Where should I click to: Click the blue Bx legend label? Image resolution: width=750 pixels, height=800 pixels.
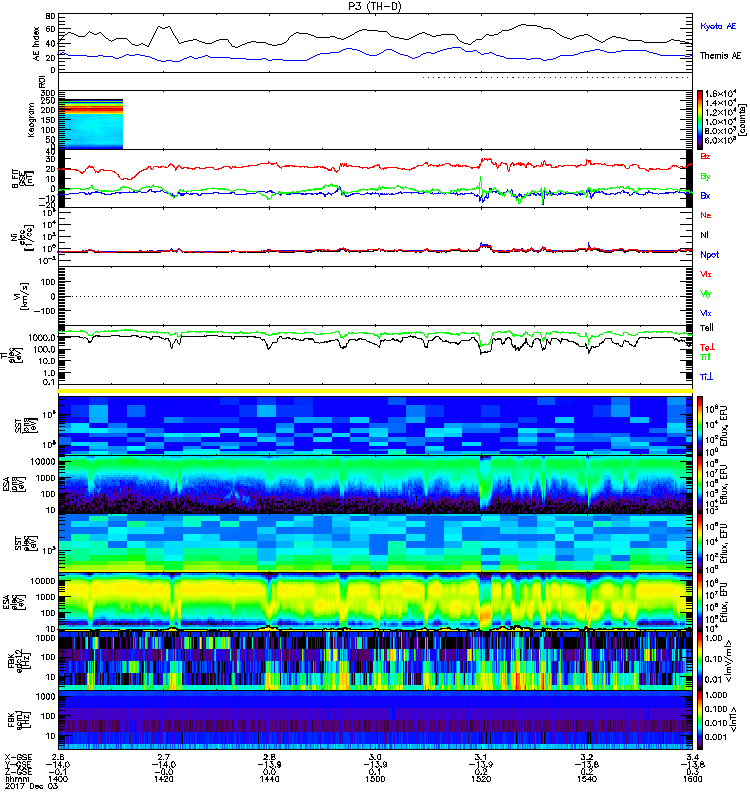click(x=705, y=195)
